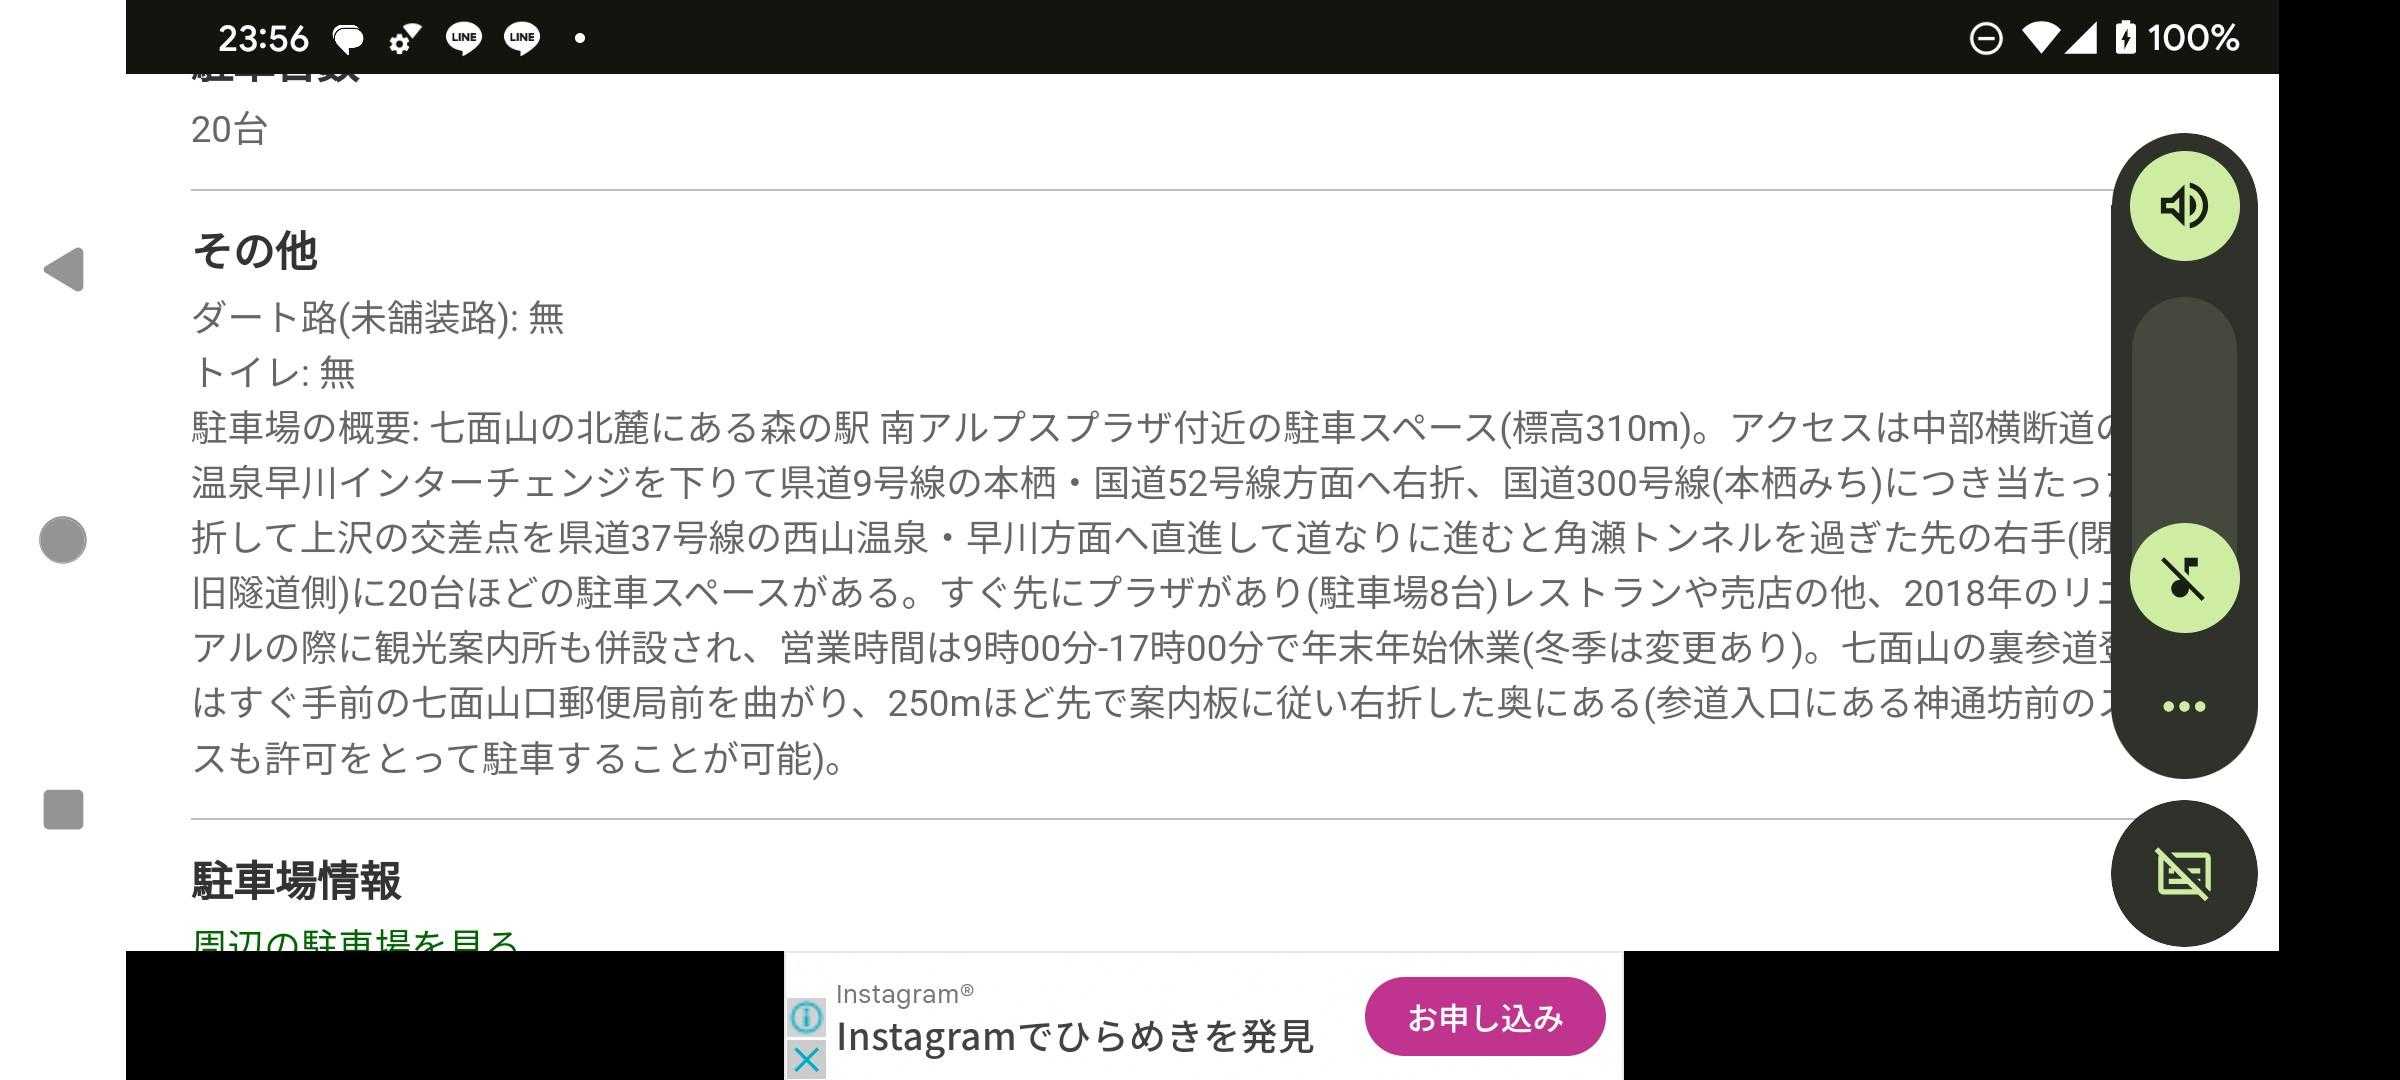The height and width of the screenshot is (1080, 2400).
Task: Open the second LINE notification icon
Action: tap(522, 38)
